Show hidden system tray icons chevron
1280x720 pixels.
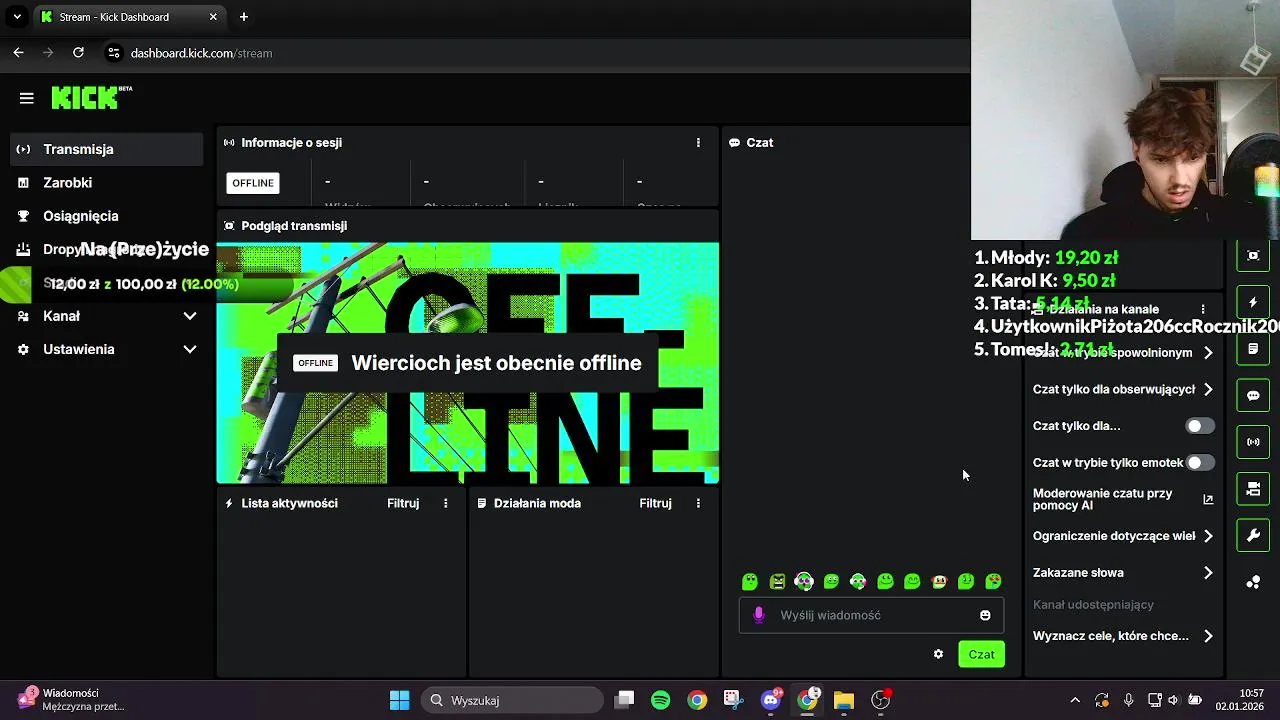point(1075,700)
